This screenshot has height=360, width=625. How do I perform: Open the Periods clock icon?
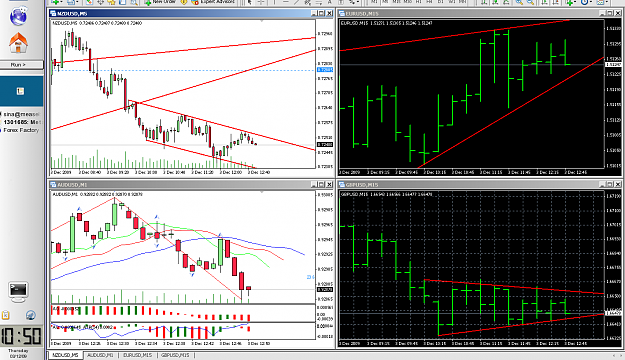point(585,2)
